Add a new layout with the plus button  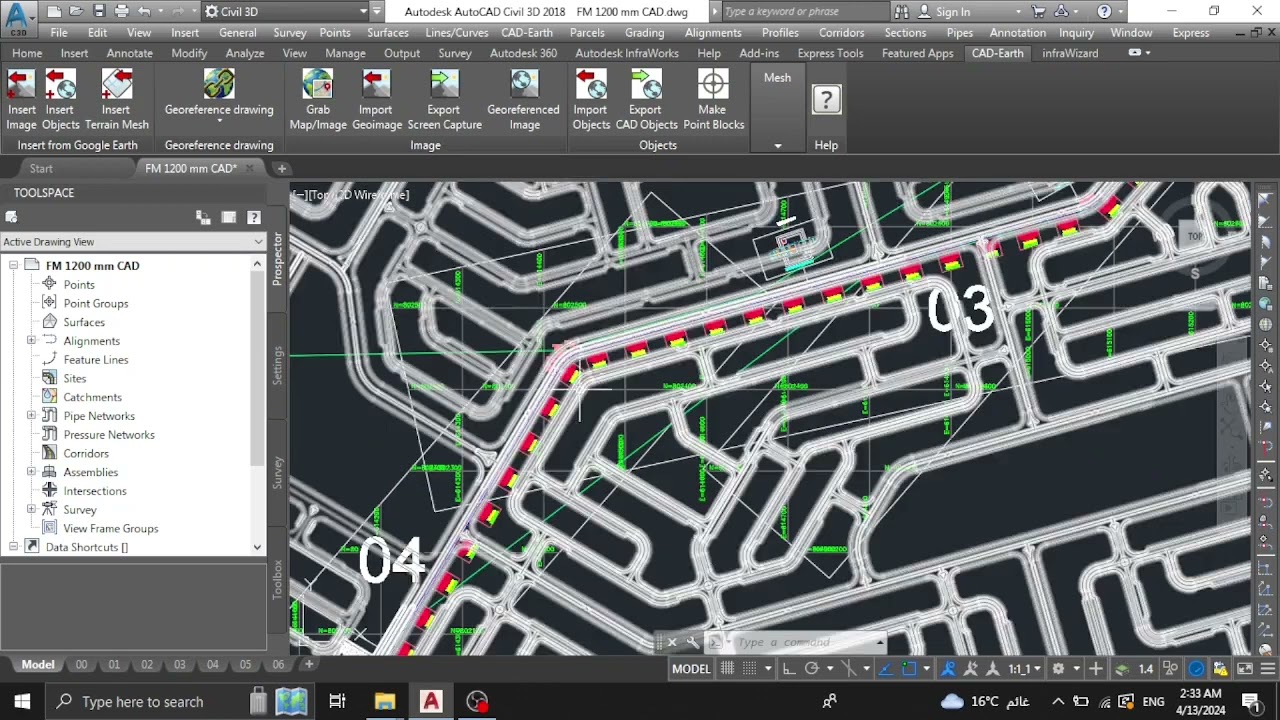[x=309, y=664]
